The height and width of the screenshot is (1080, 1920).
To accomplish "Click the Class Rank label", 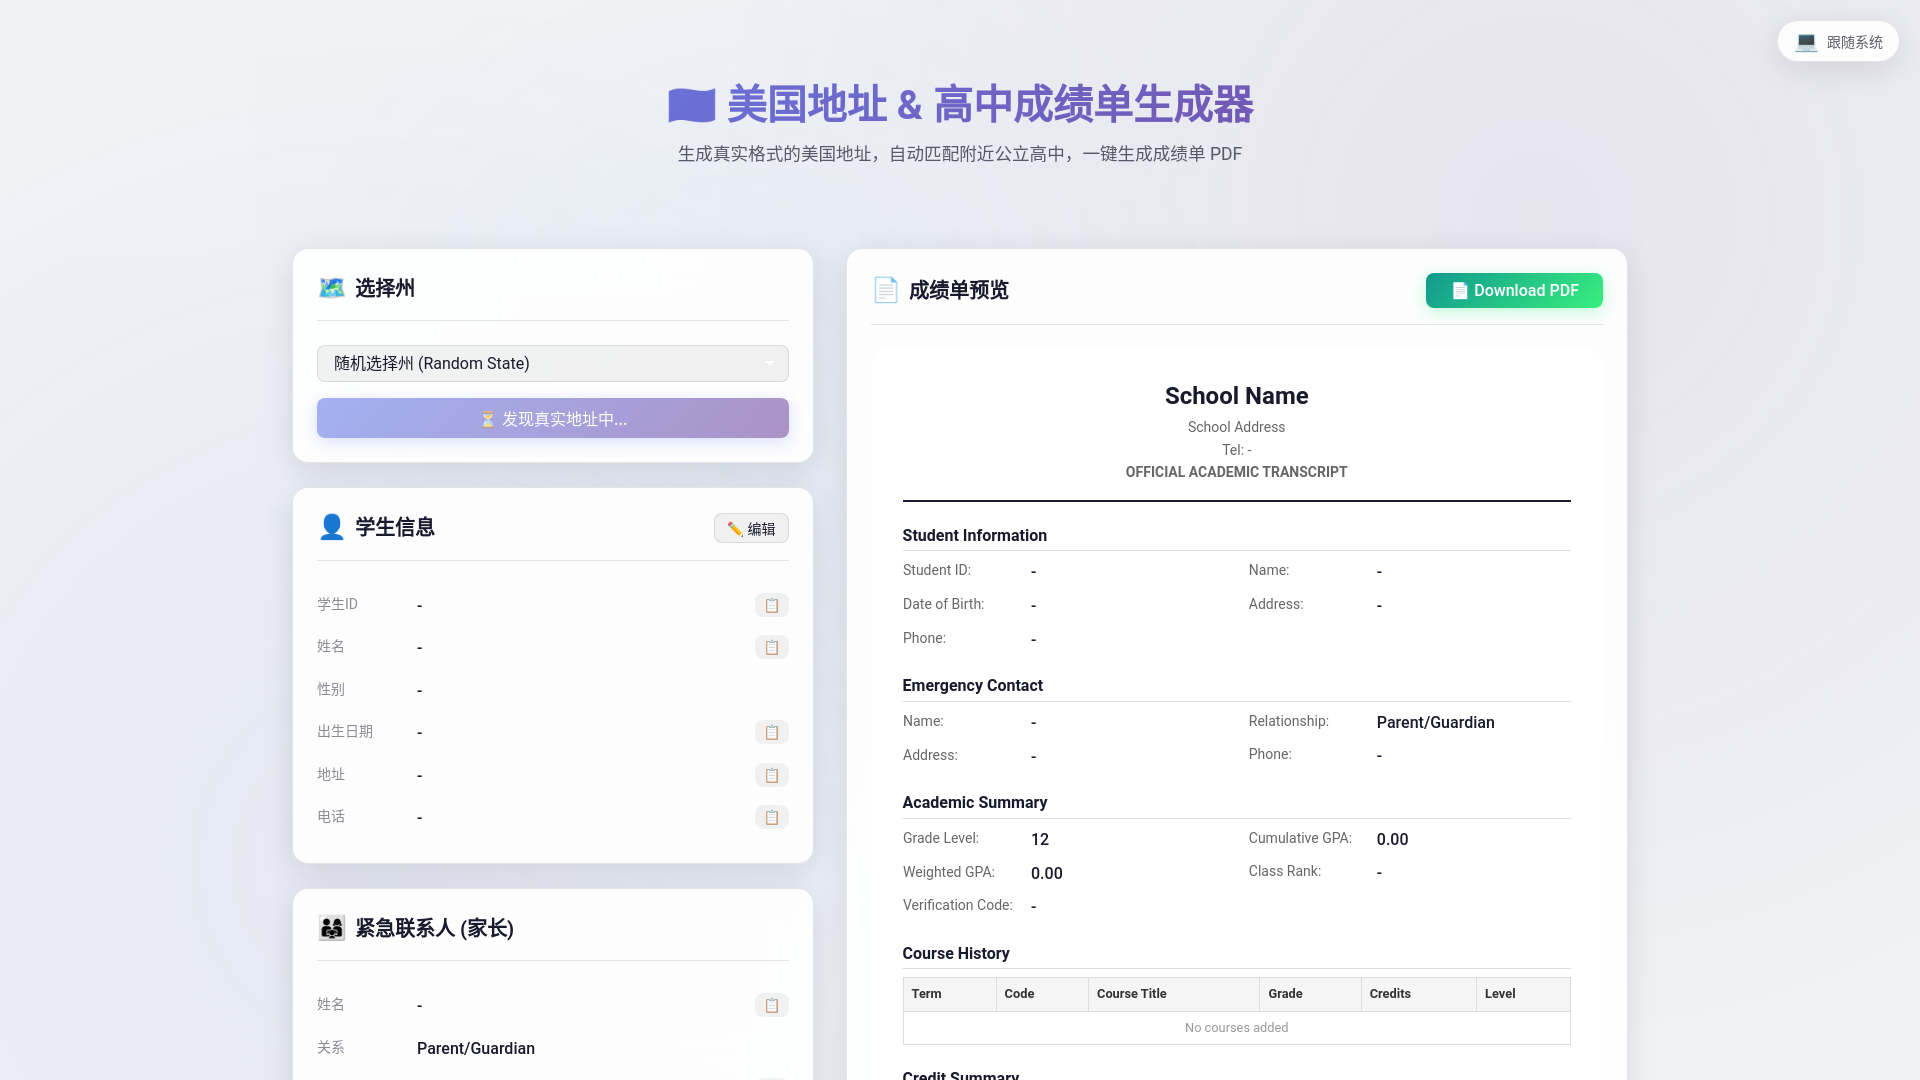I will [x=1284, y=871].
